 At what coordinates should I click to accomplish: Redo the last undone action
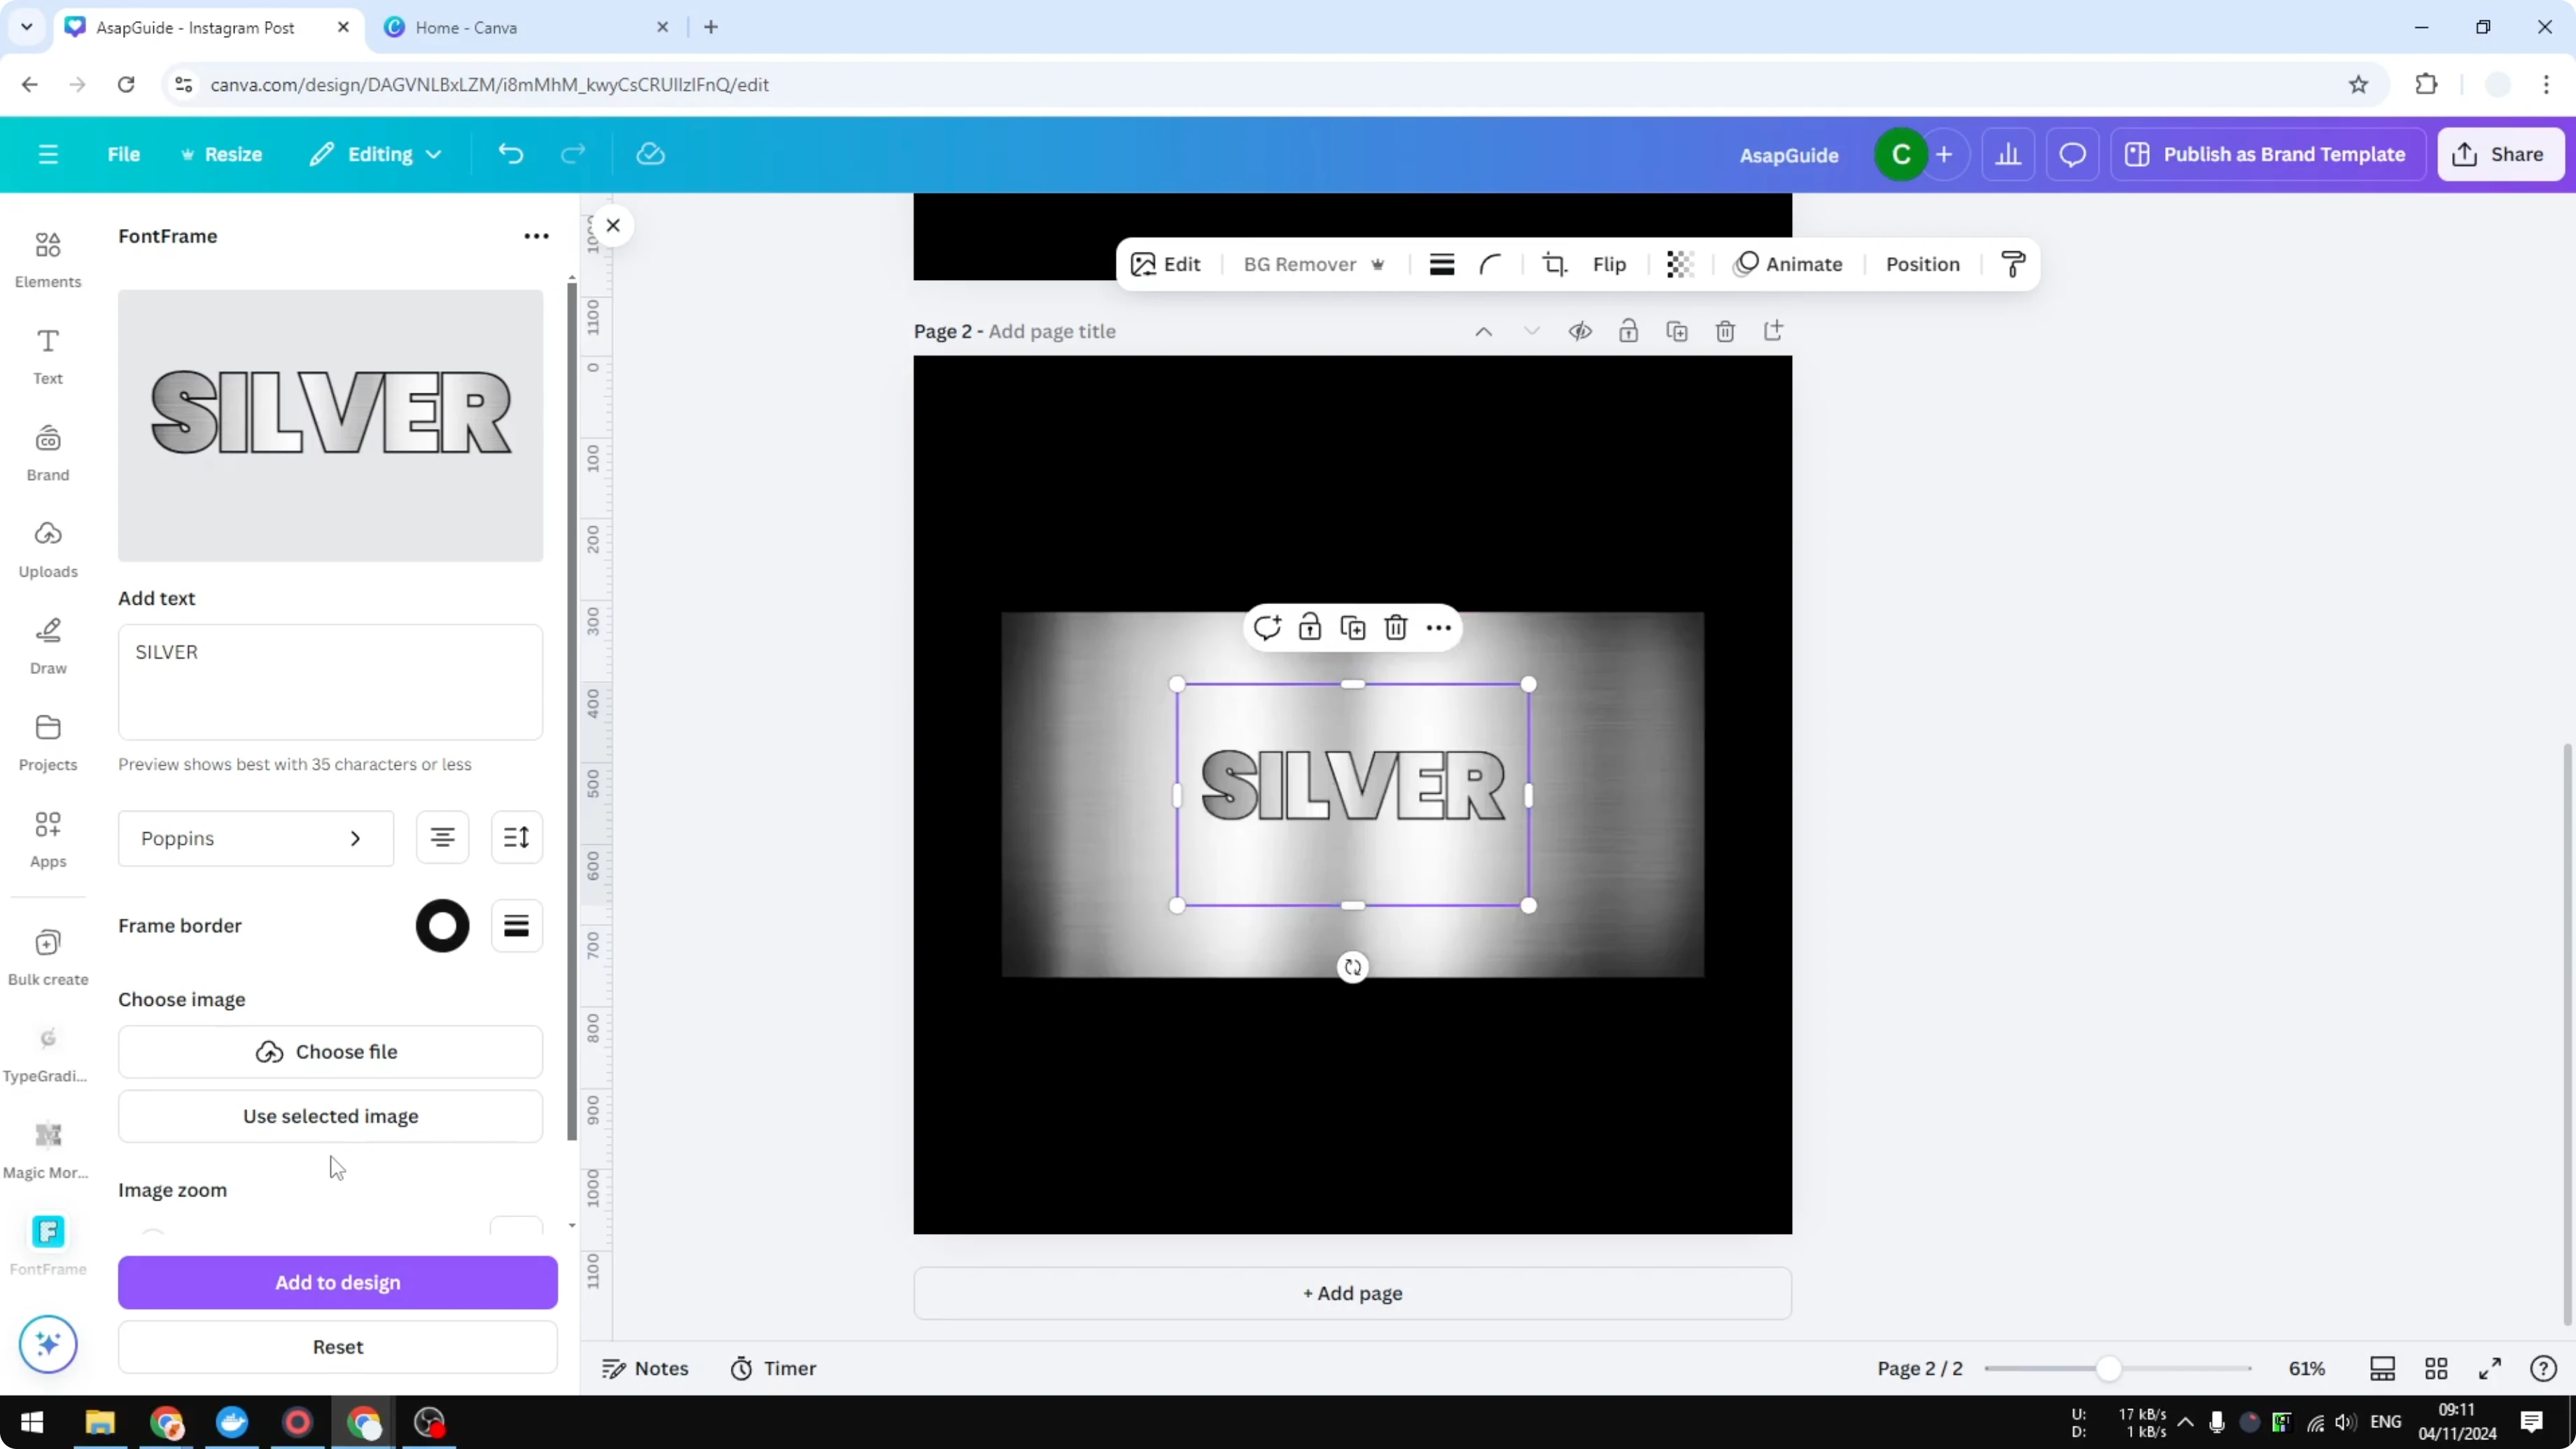[x=573, y=154]
